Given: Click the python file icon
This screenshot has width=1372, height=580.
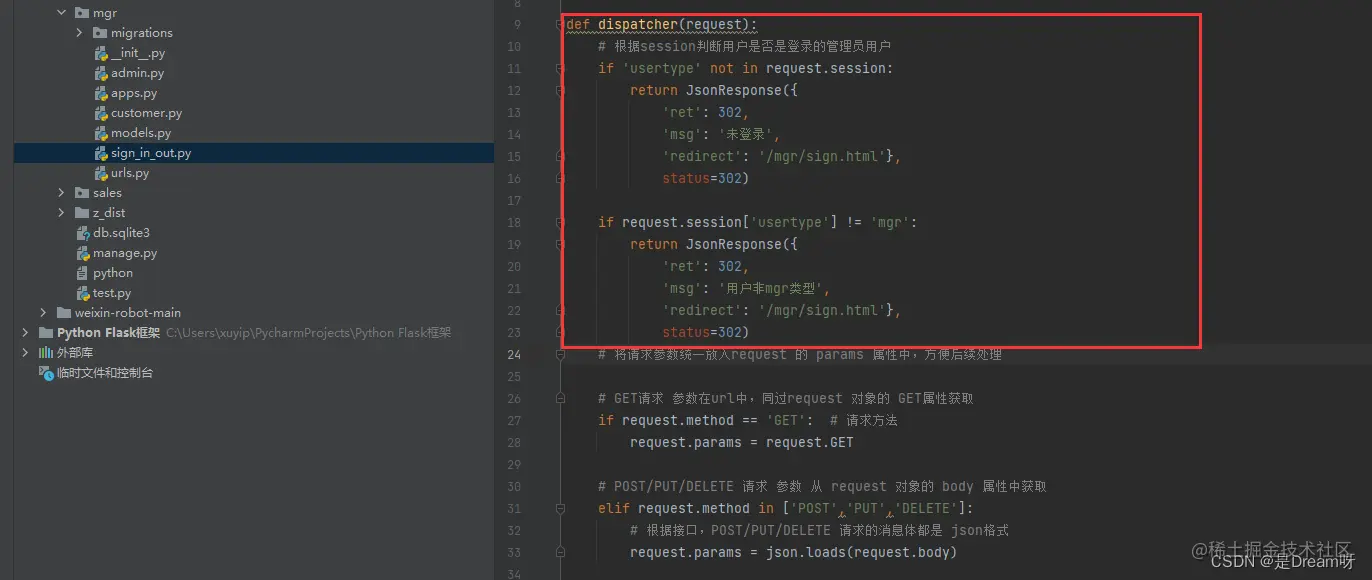Looking at the screenshot, I should [x=84, y=273].
